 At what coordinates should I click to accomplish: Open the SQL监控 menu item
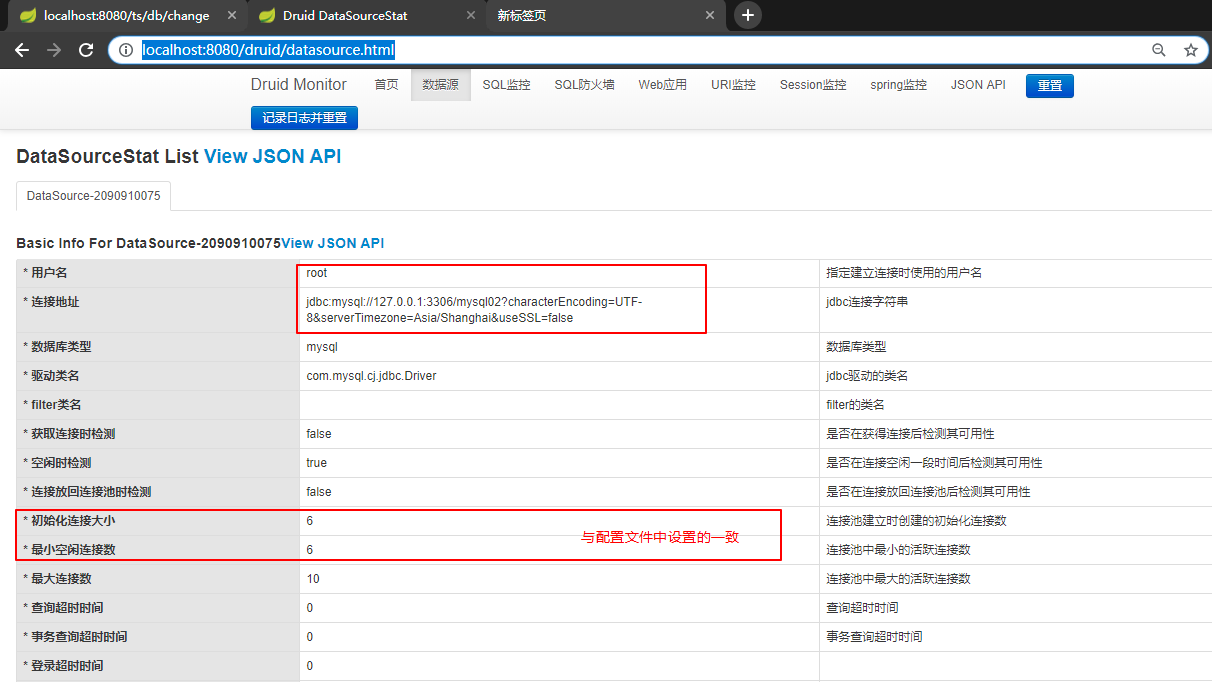[506, 85]
